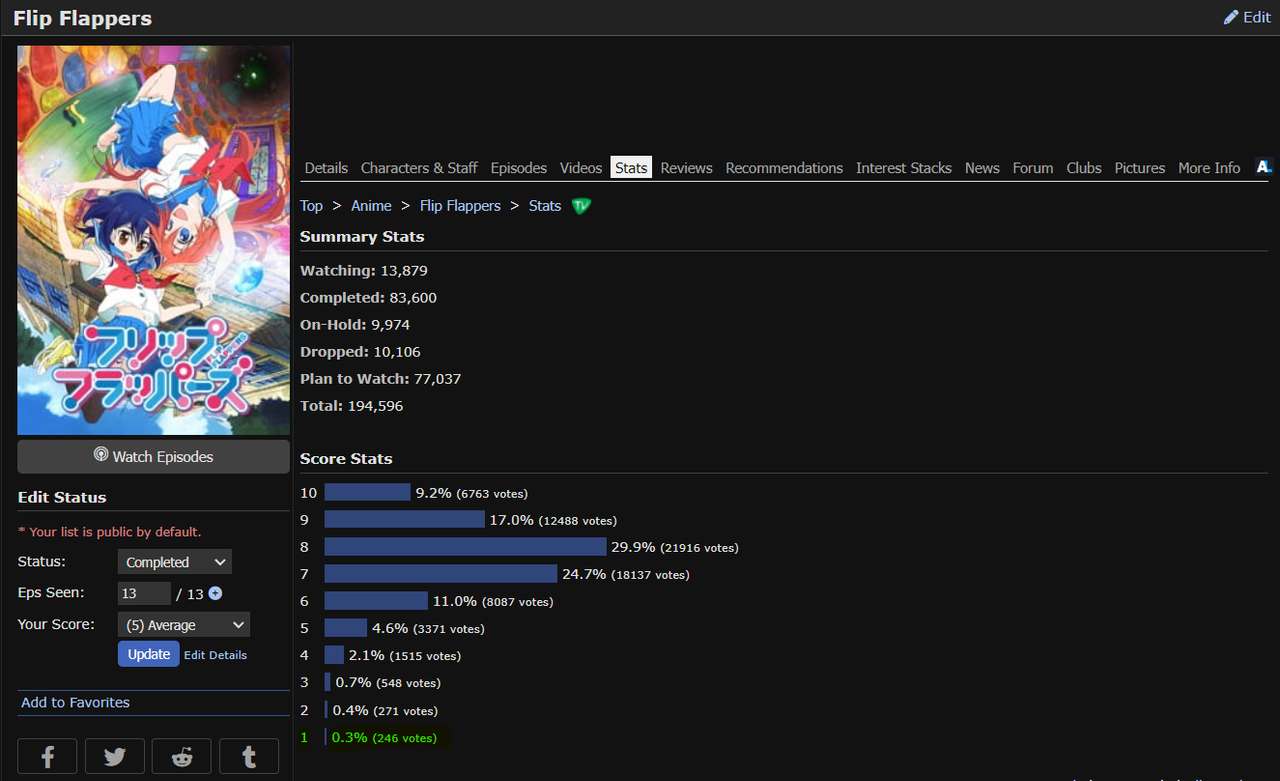Open the Characters & Staff tab
1280x781 pixels.
pyautogui.click(x=419, y=168)
